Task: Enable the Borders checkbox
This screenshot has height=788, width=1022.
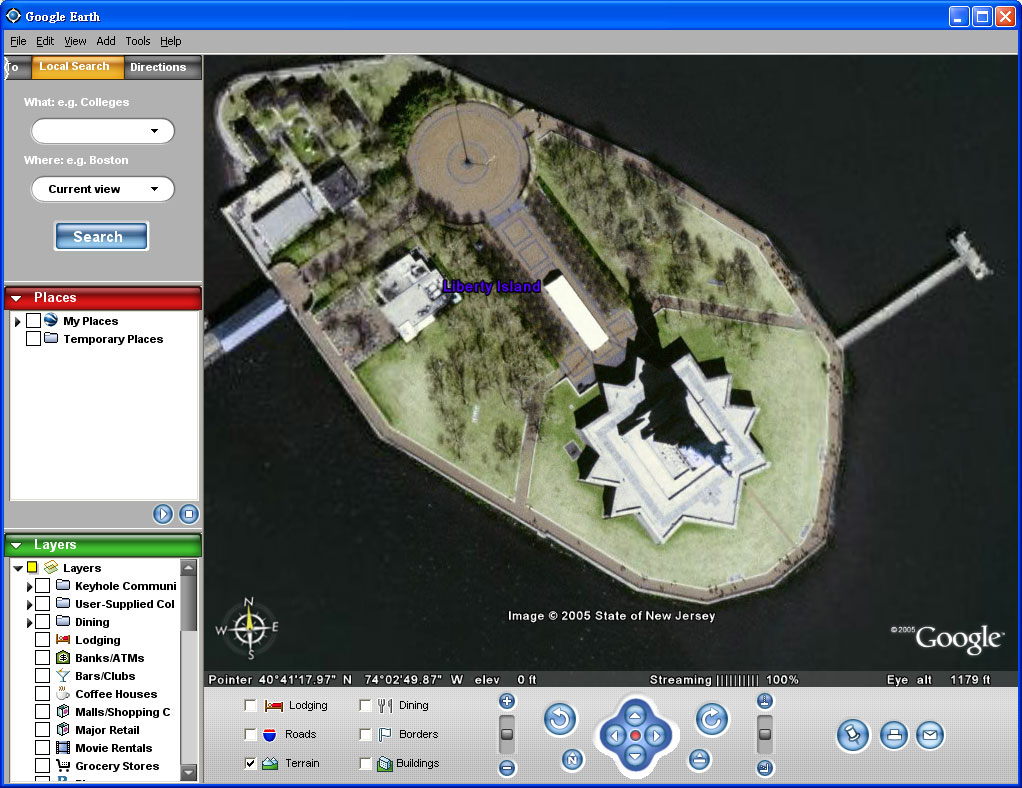Action: click(365, 735)
